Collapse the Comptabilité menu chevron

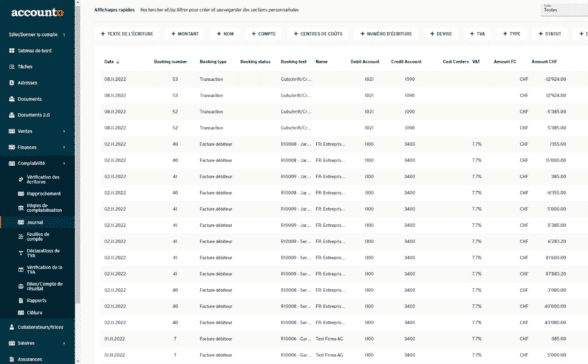click(x=64, y=163)
